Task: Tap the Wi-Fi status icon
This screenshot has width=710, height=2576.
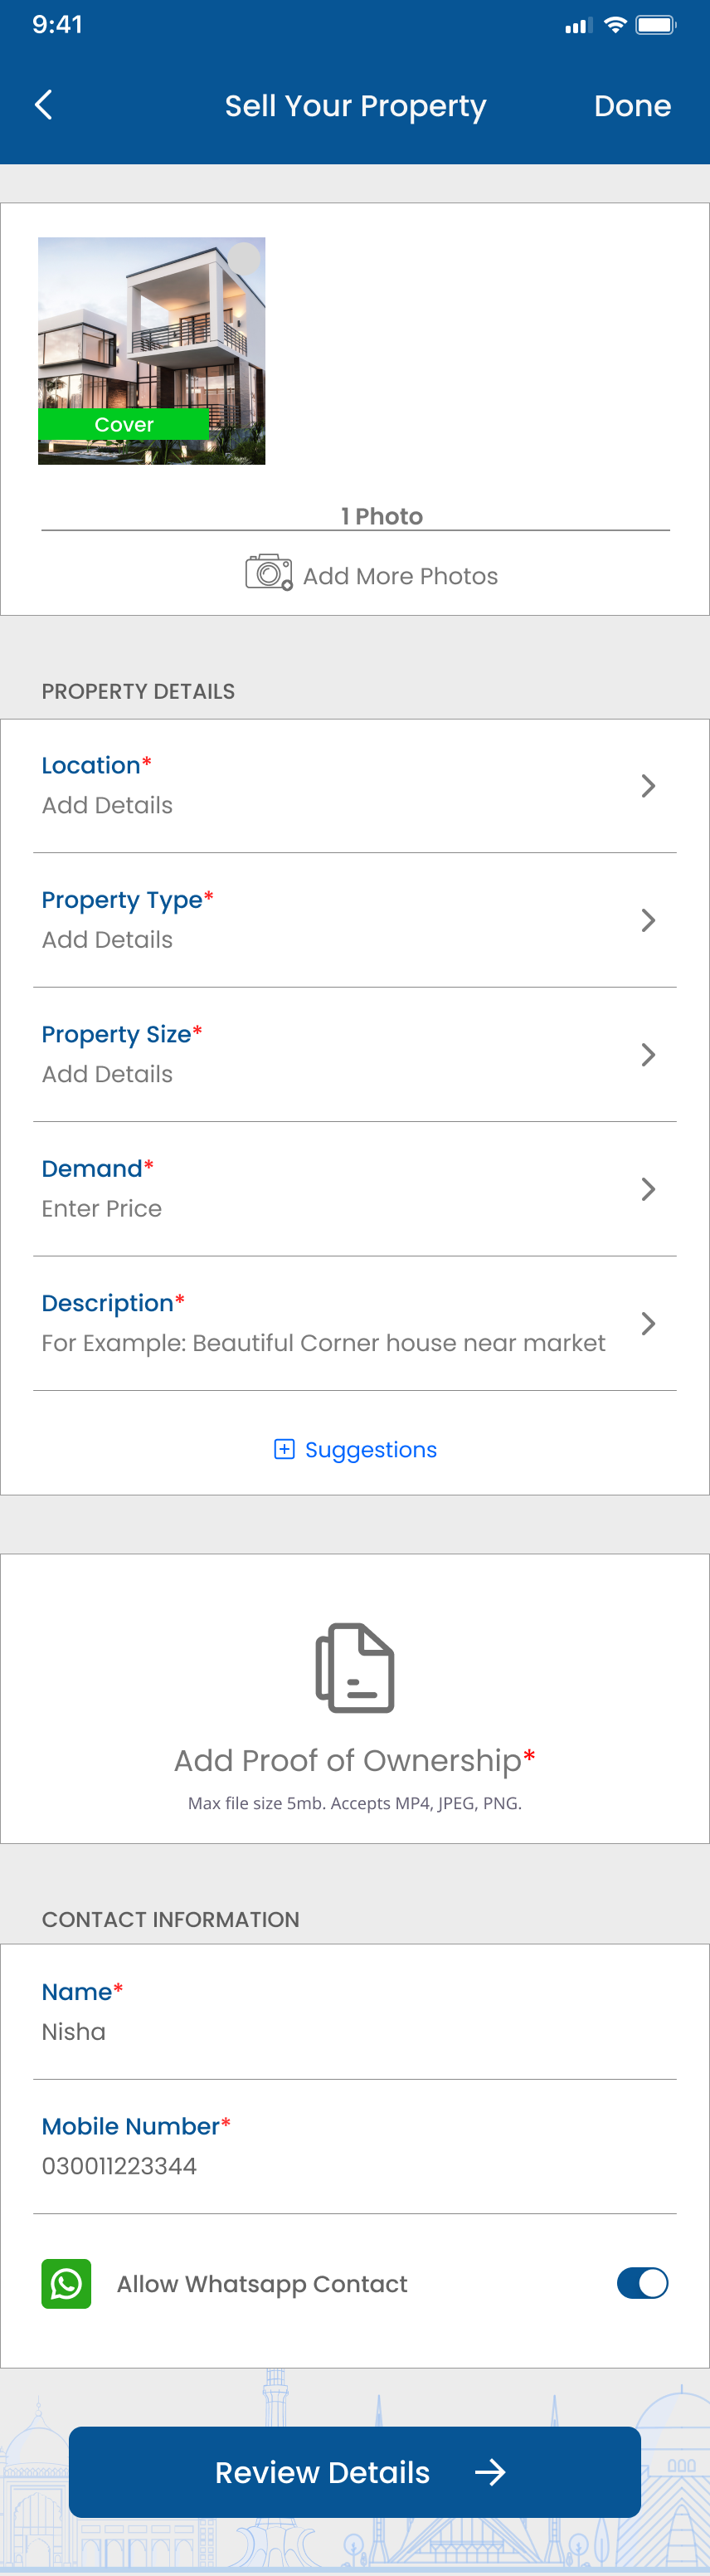Action: 615,25
